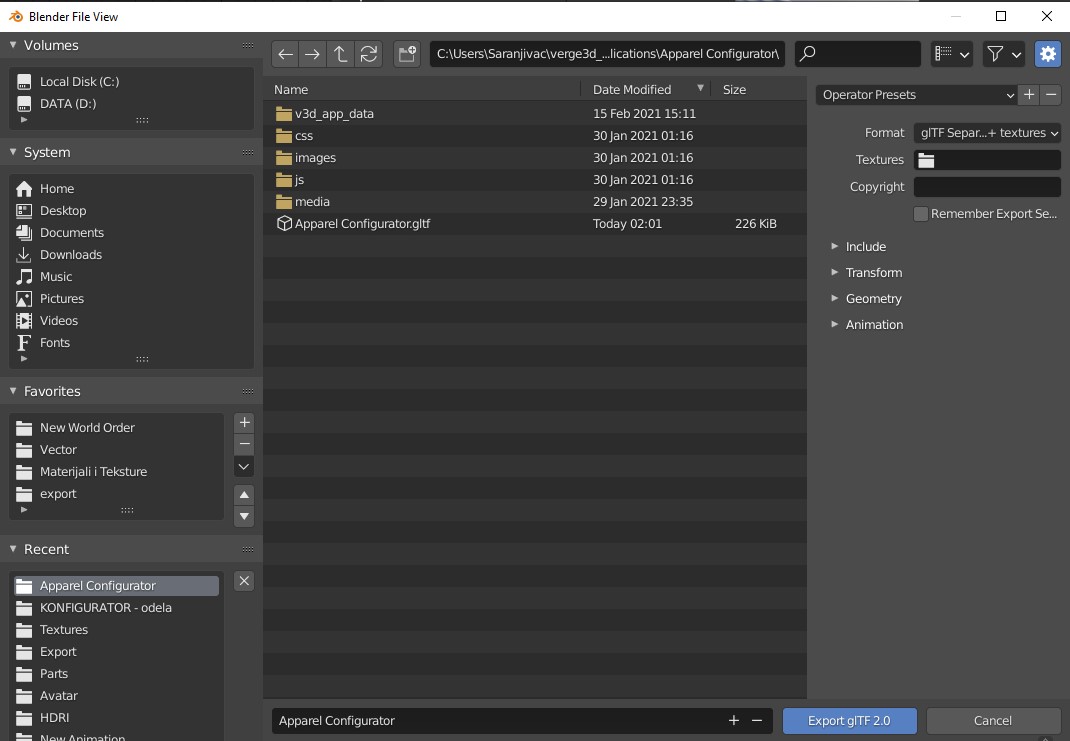
Task: Expand the Geometry section
Action: pos(873,299)
